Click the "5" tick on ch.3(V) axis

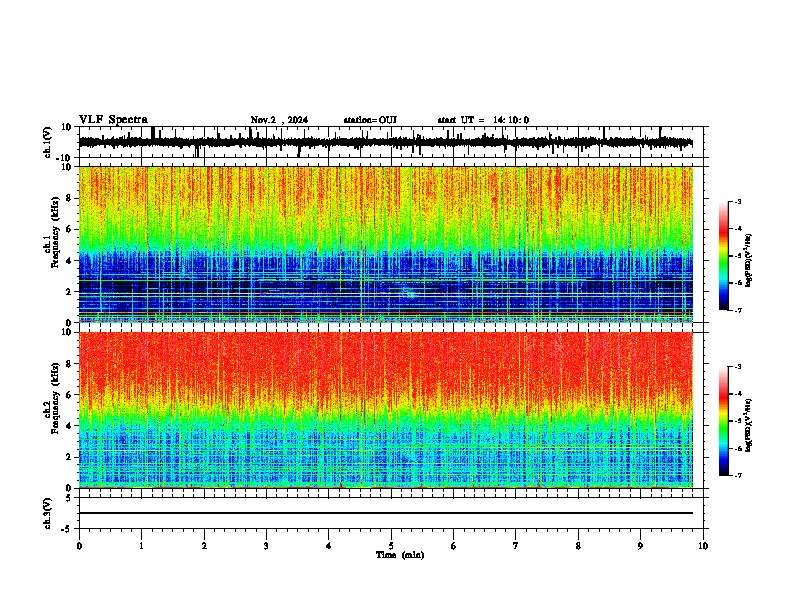pyautogui.click(x=70, y=497)
